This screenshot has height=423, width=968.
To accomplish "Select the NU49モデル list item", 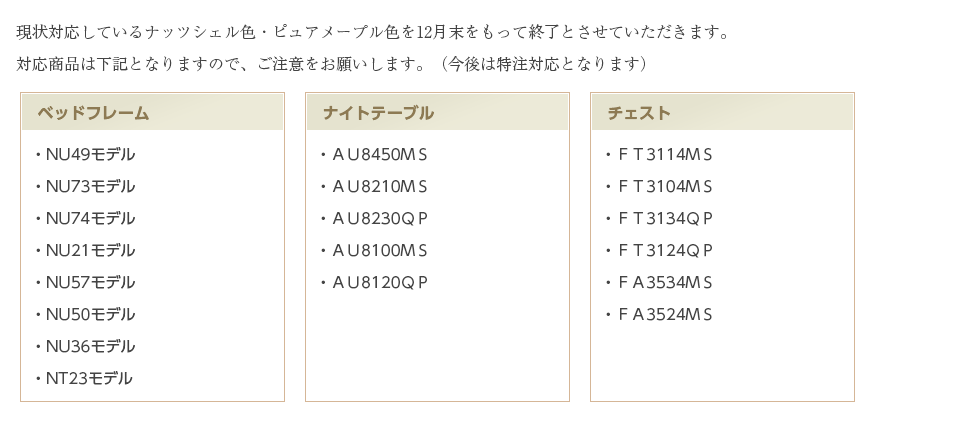I will 90,155.
